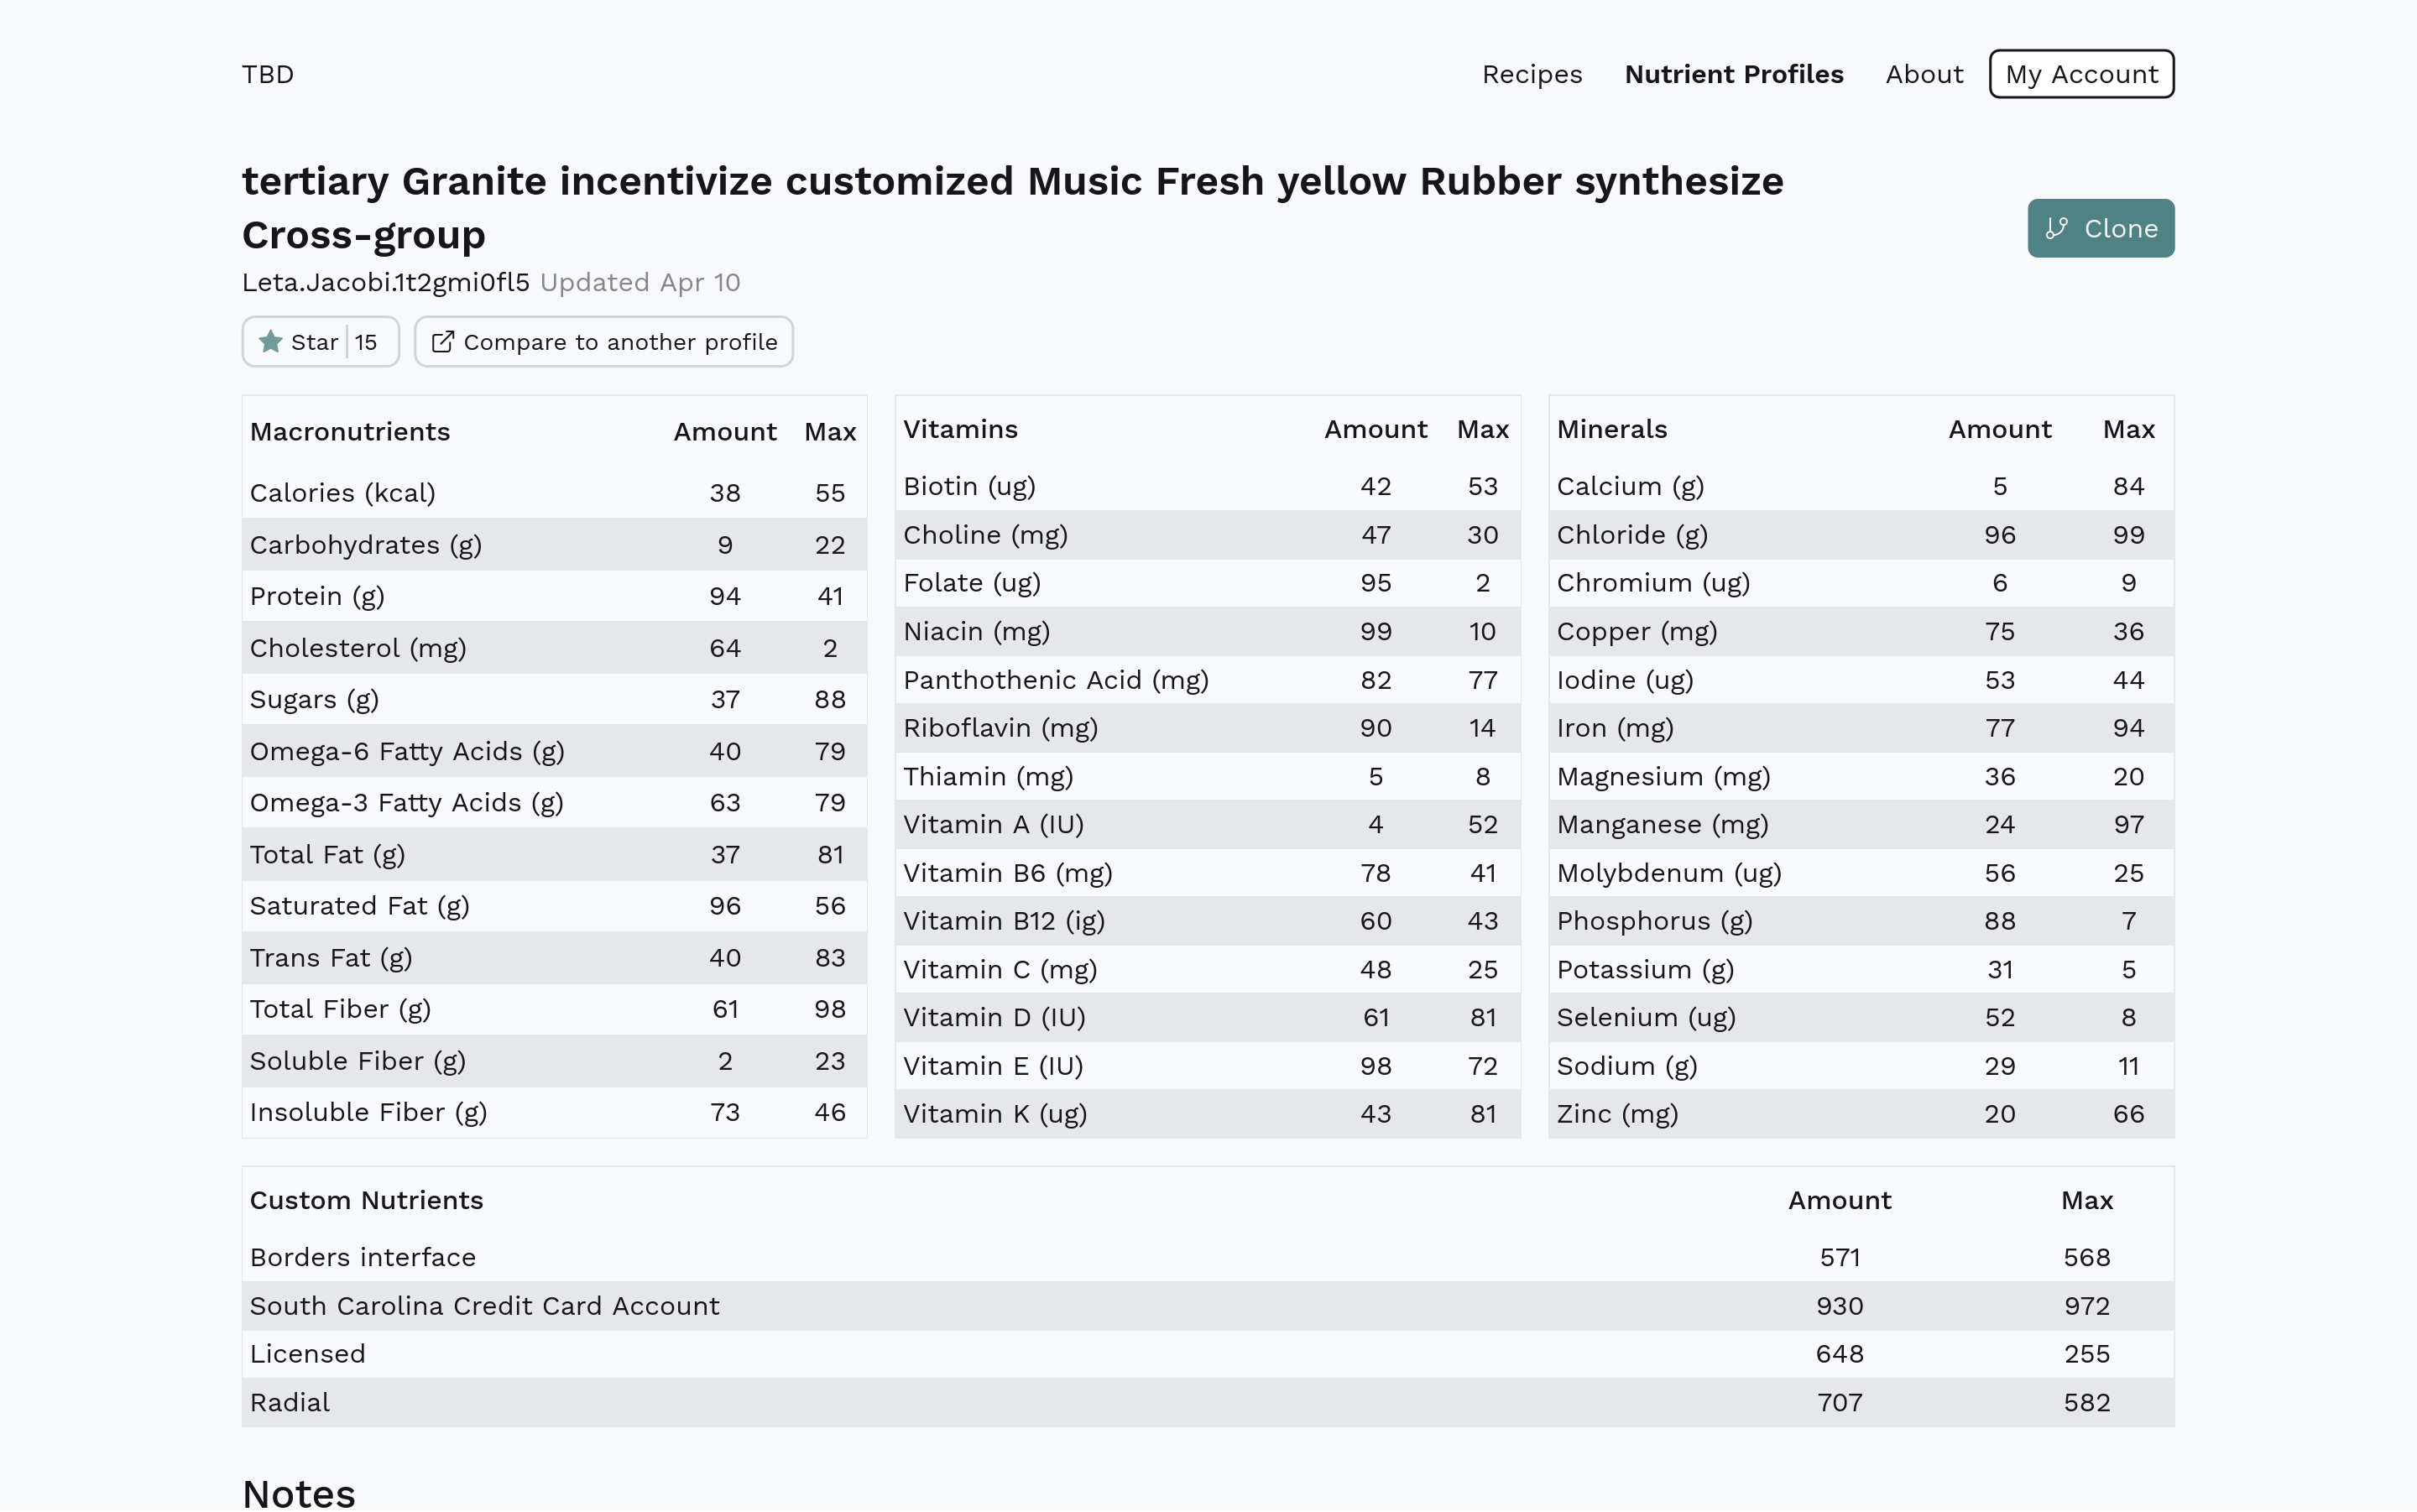Click the Macronutrients table header
Screen dimensions: 2417x1512
[350, 432]
